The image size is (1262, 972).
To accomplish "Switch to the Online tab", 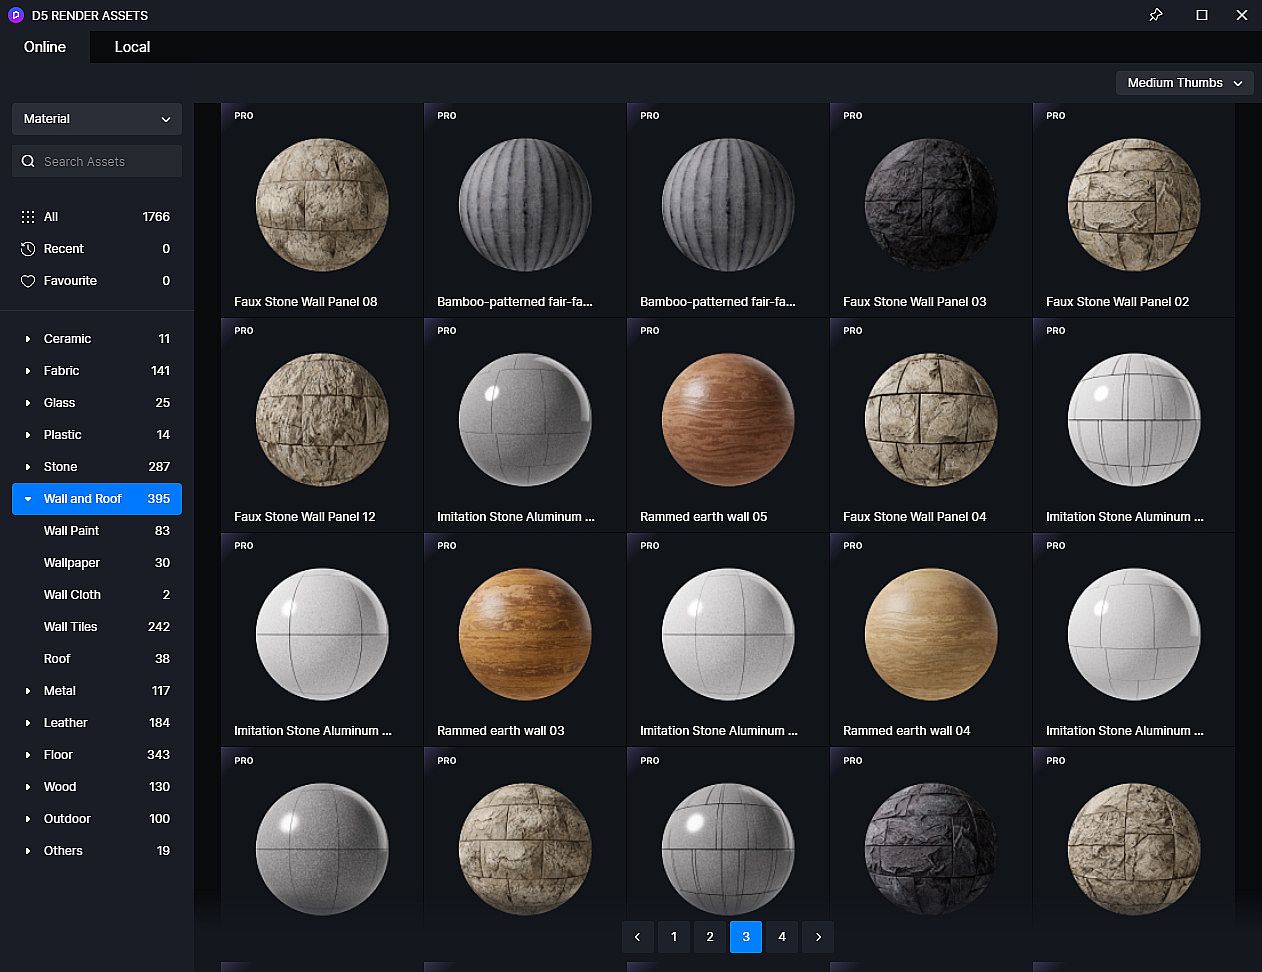I will pyautogui.click(x=45, y=47).
